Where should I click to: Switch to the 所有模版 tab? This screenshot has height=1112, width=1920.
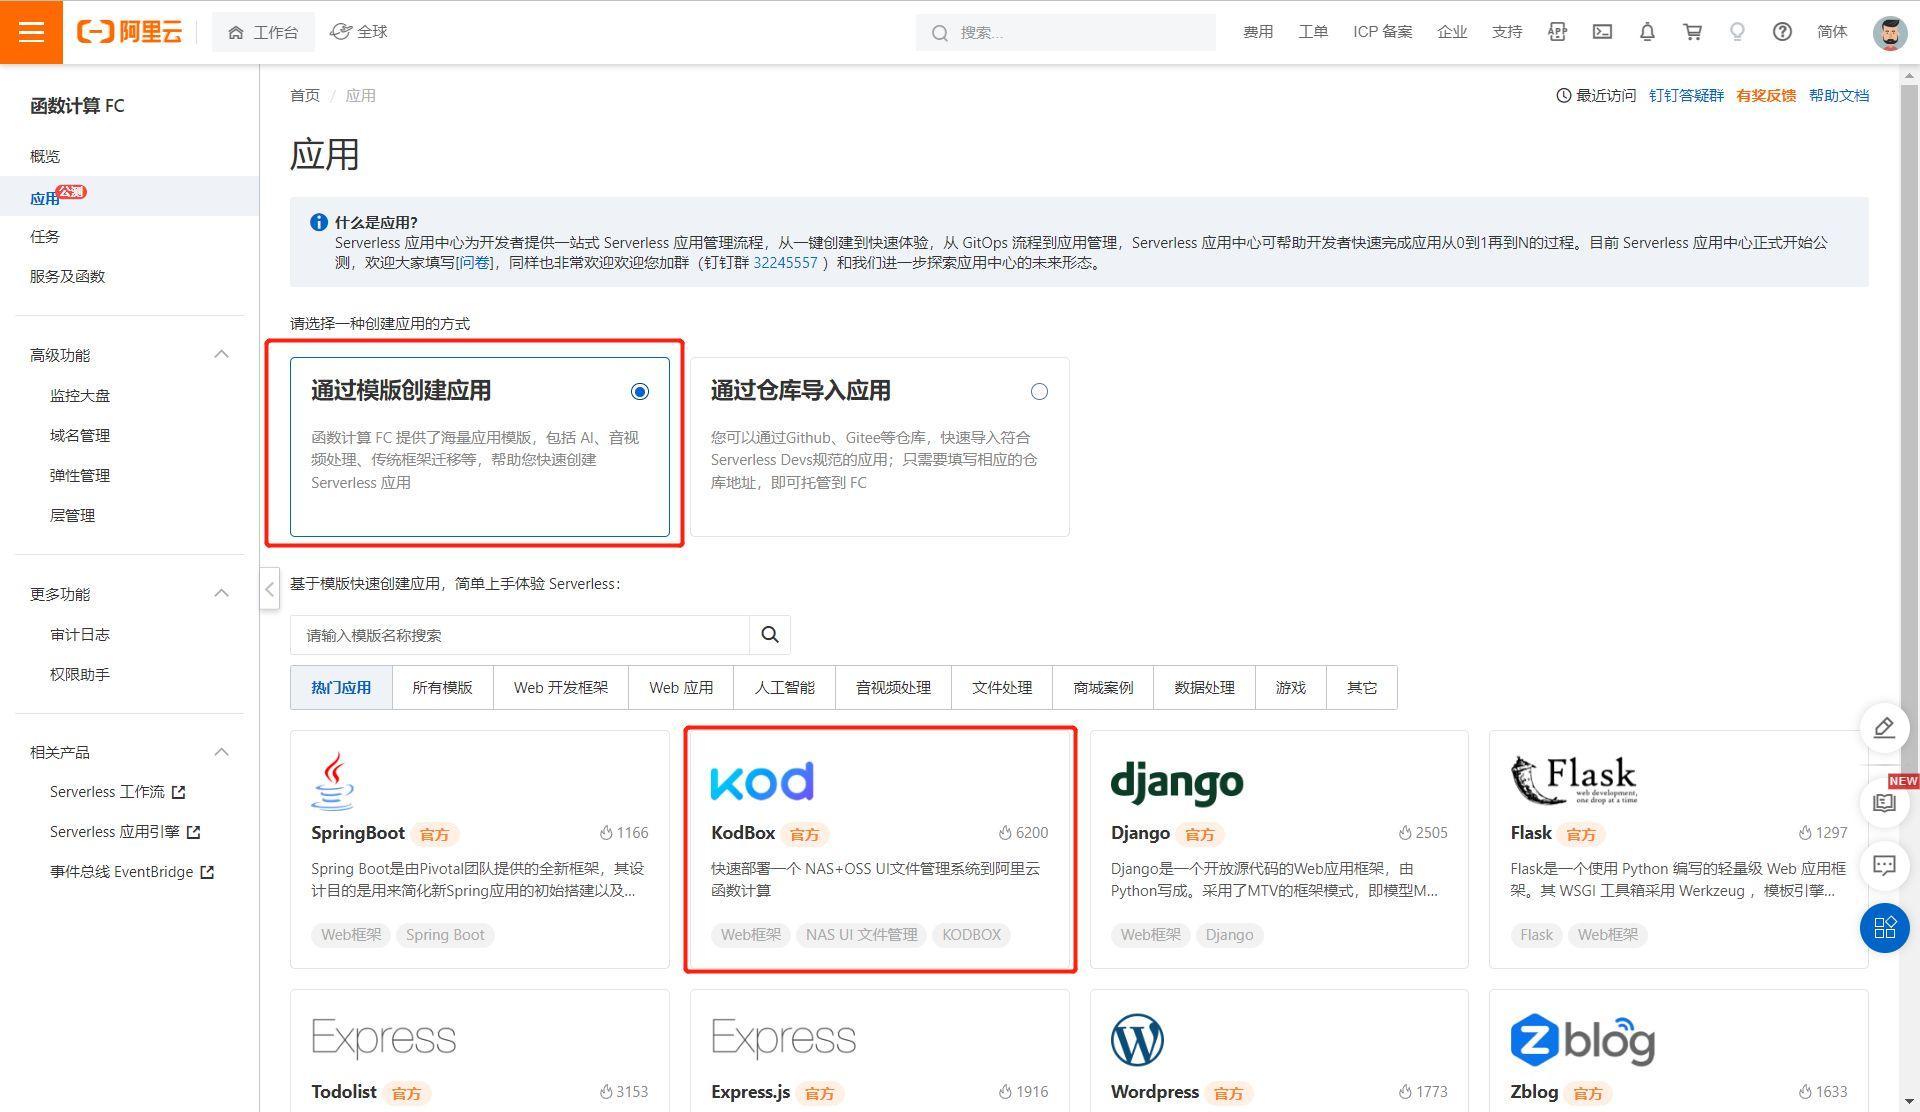pyautogui.click(x=442, y=688)
